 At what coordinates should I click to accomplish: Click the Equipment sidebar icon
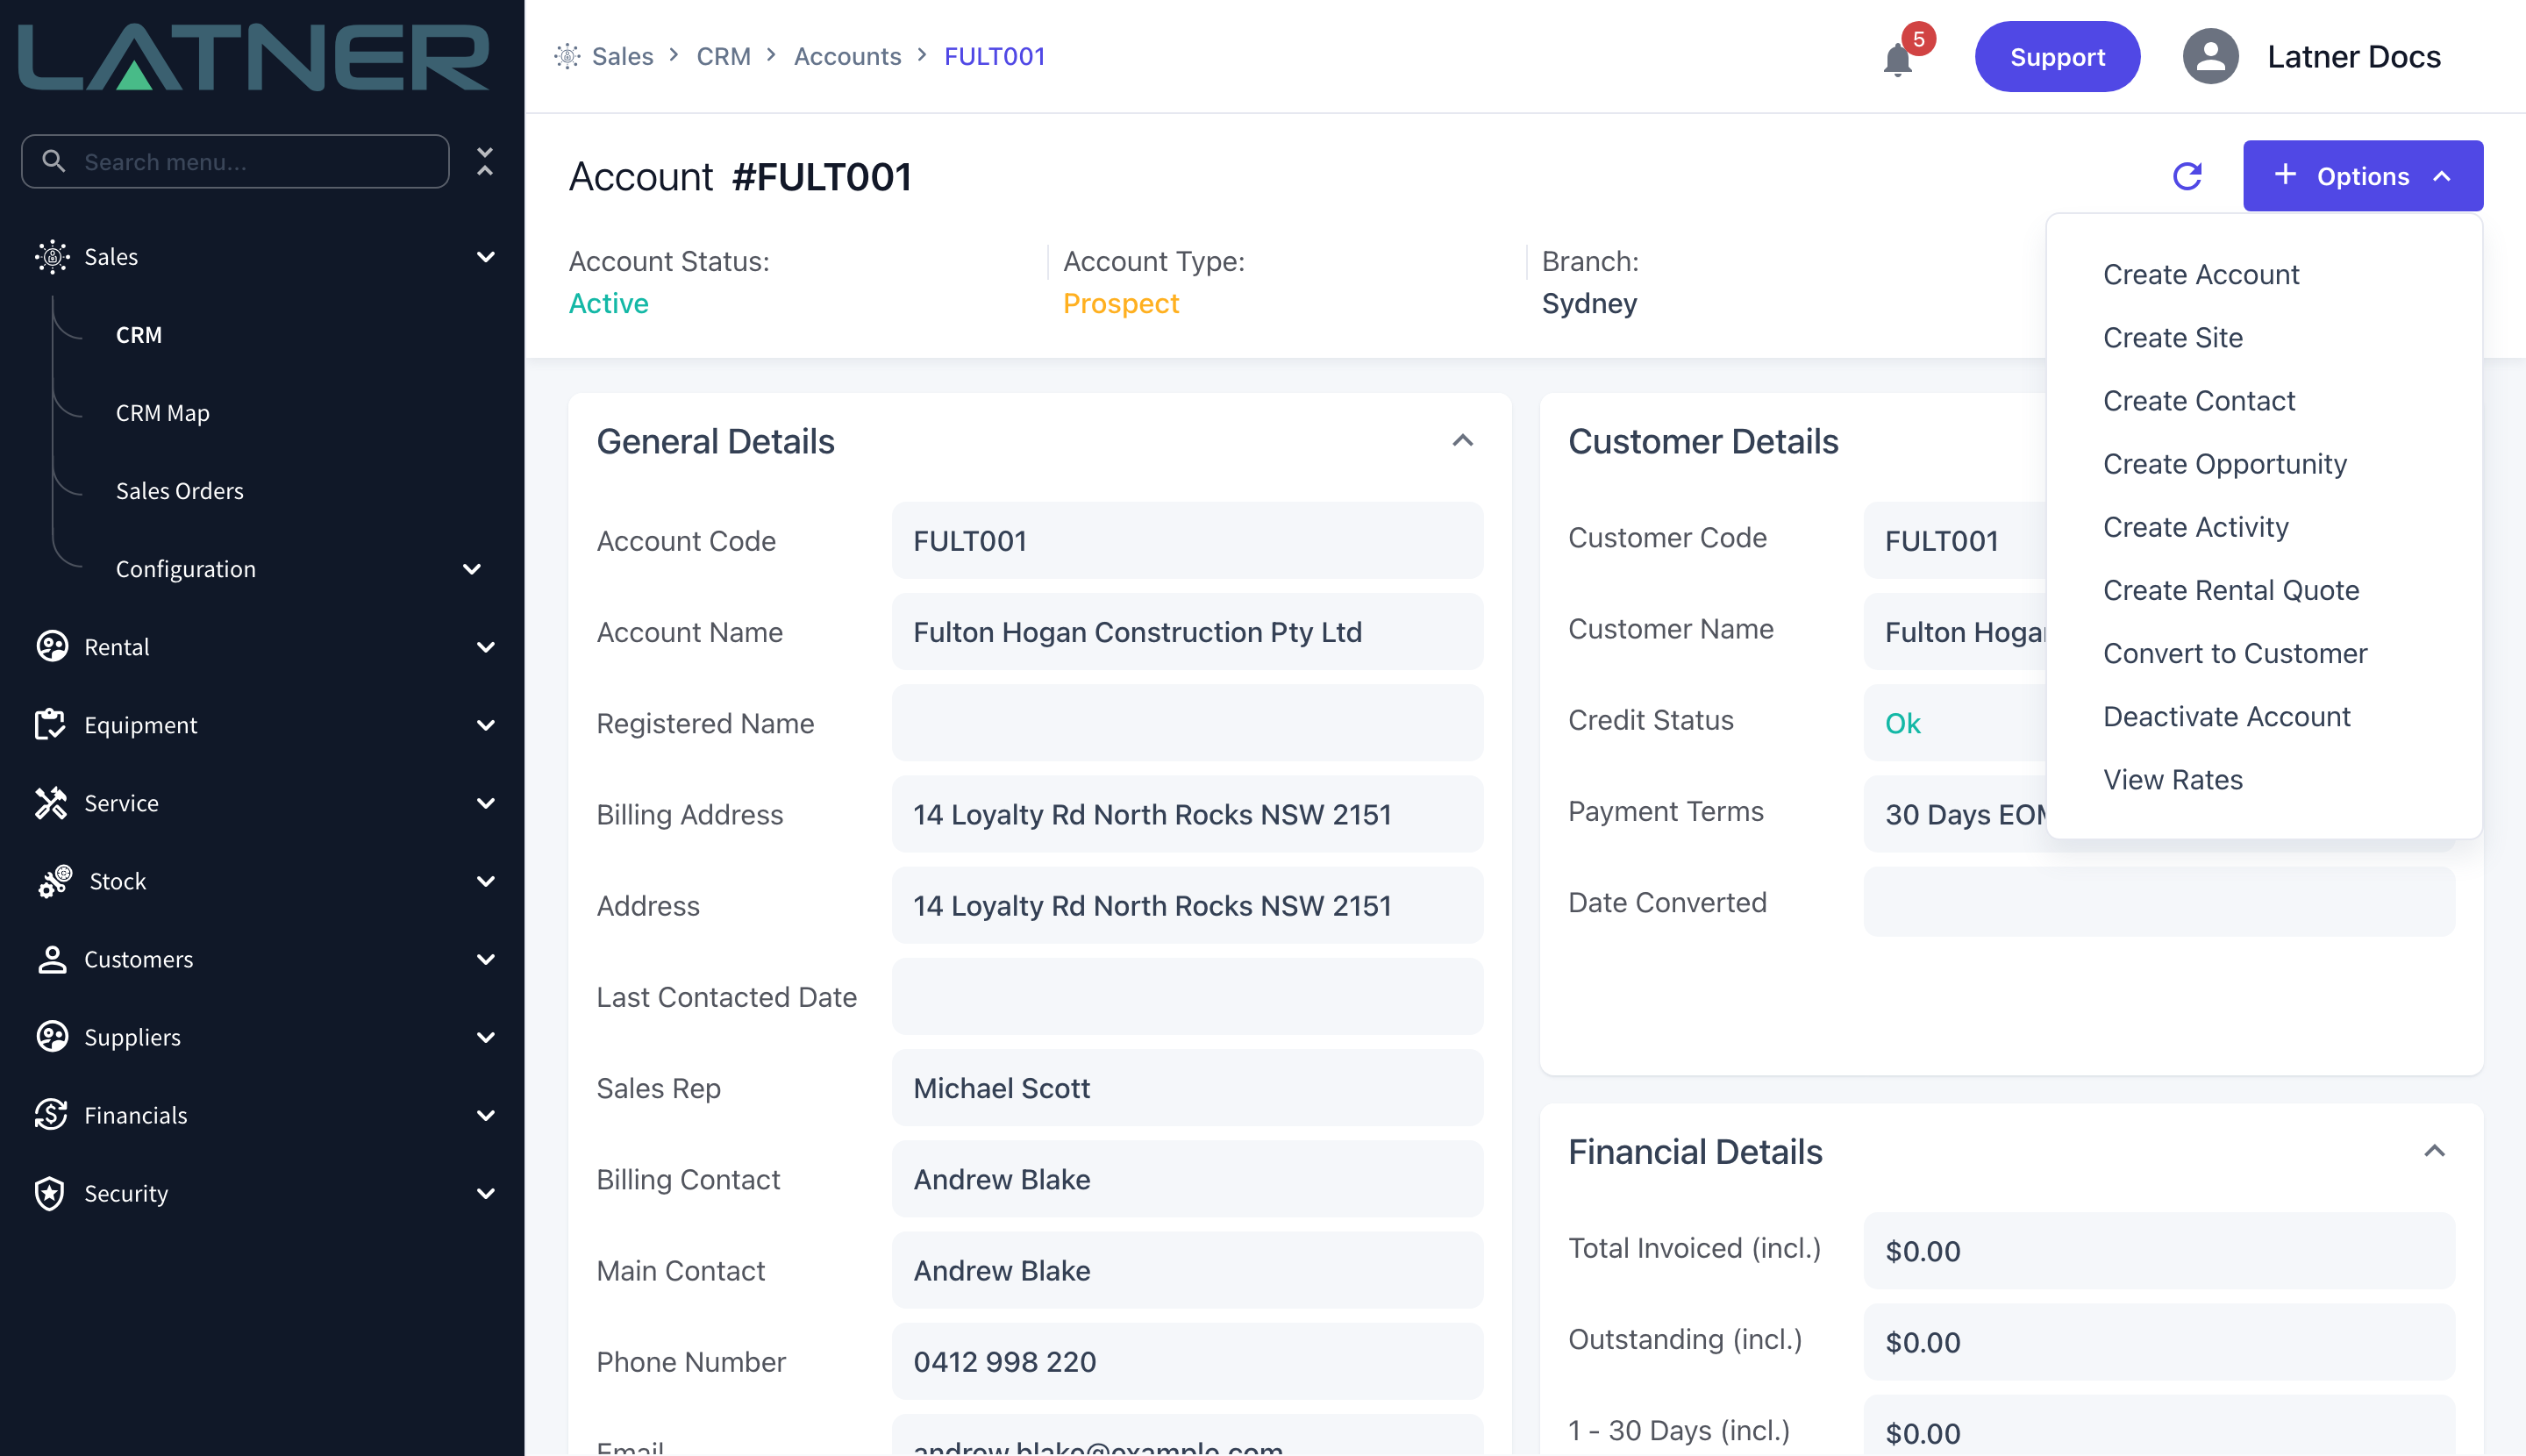50,725
